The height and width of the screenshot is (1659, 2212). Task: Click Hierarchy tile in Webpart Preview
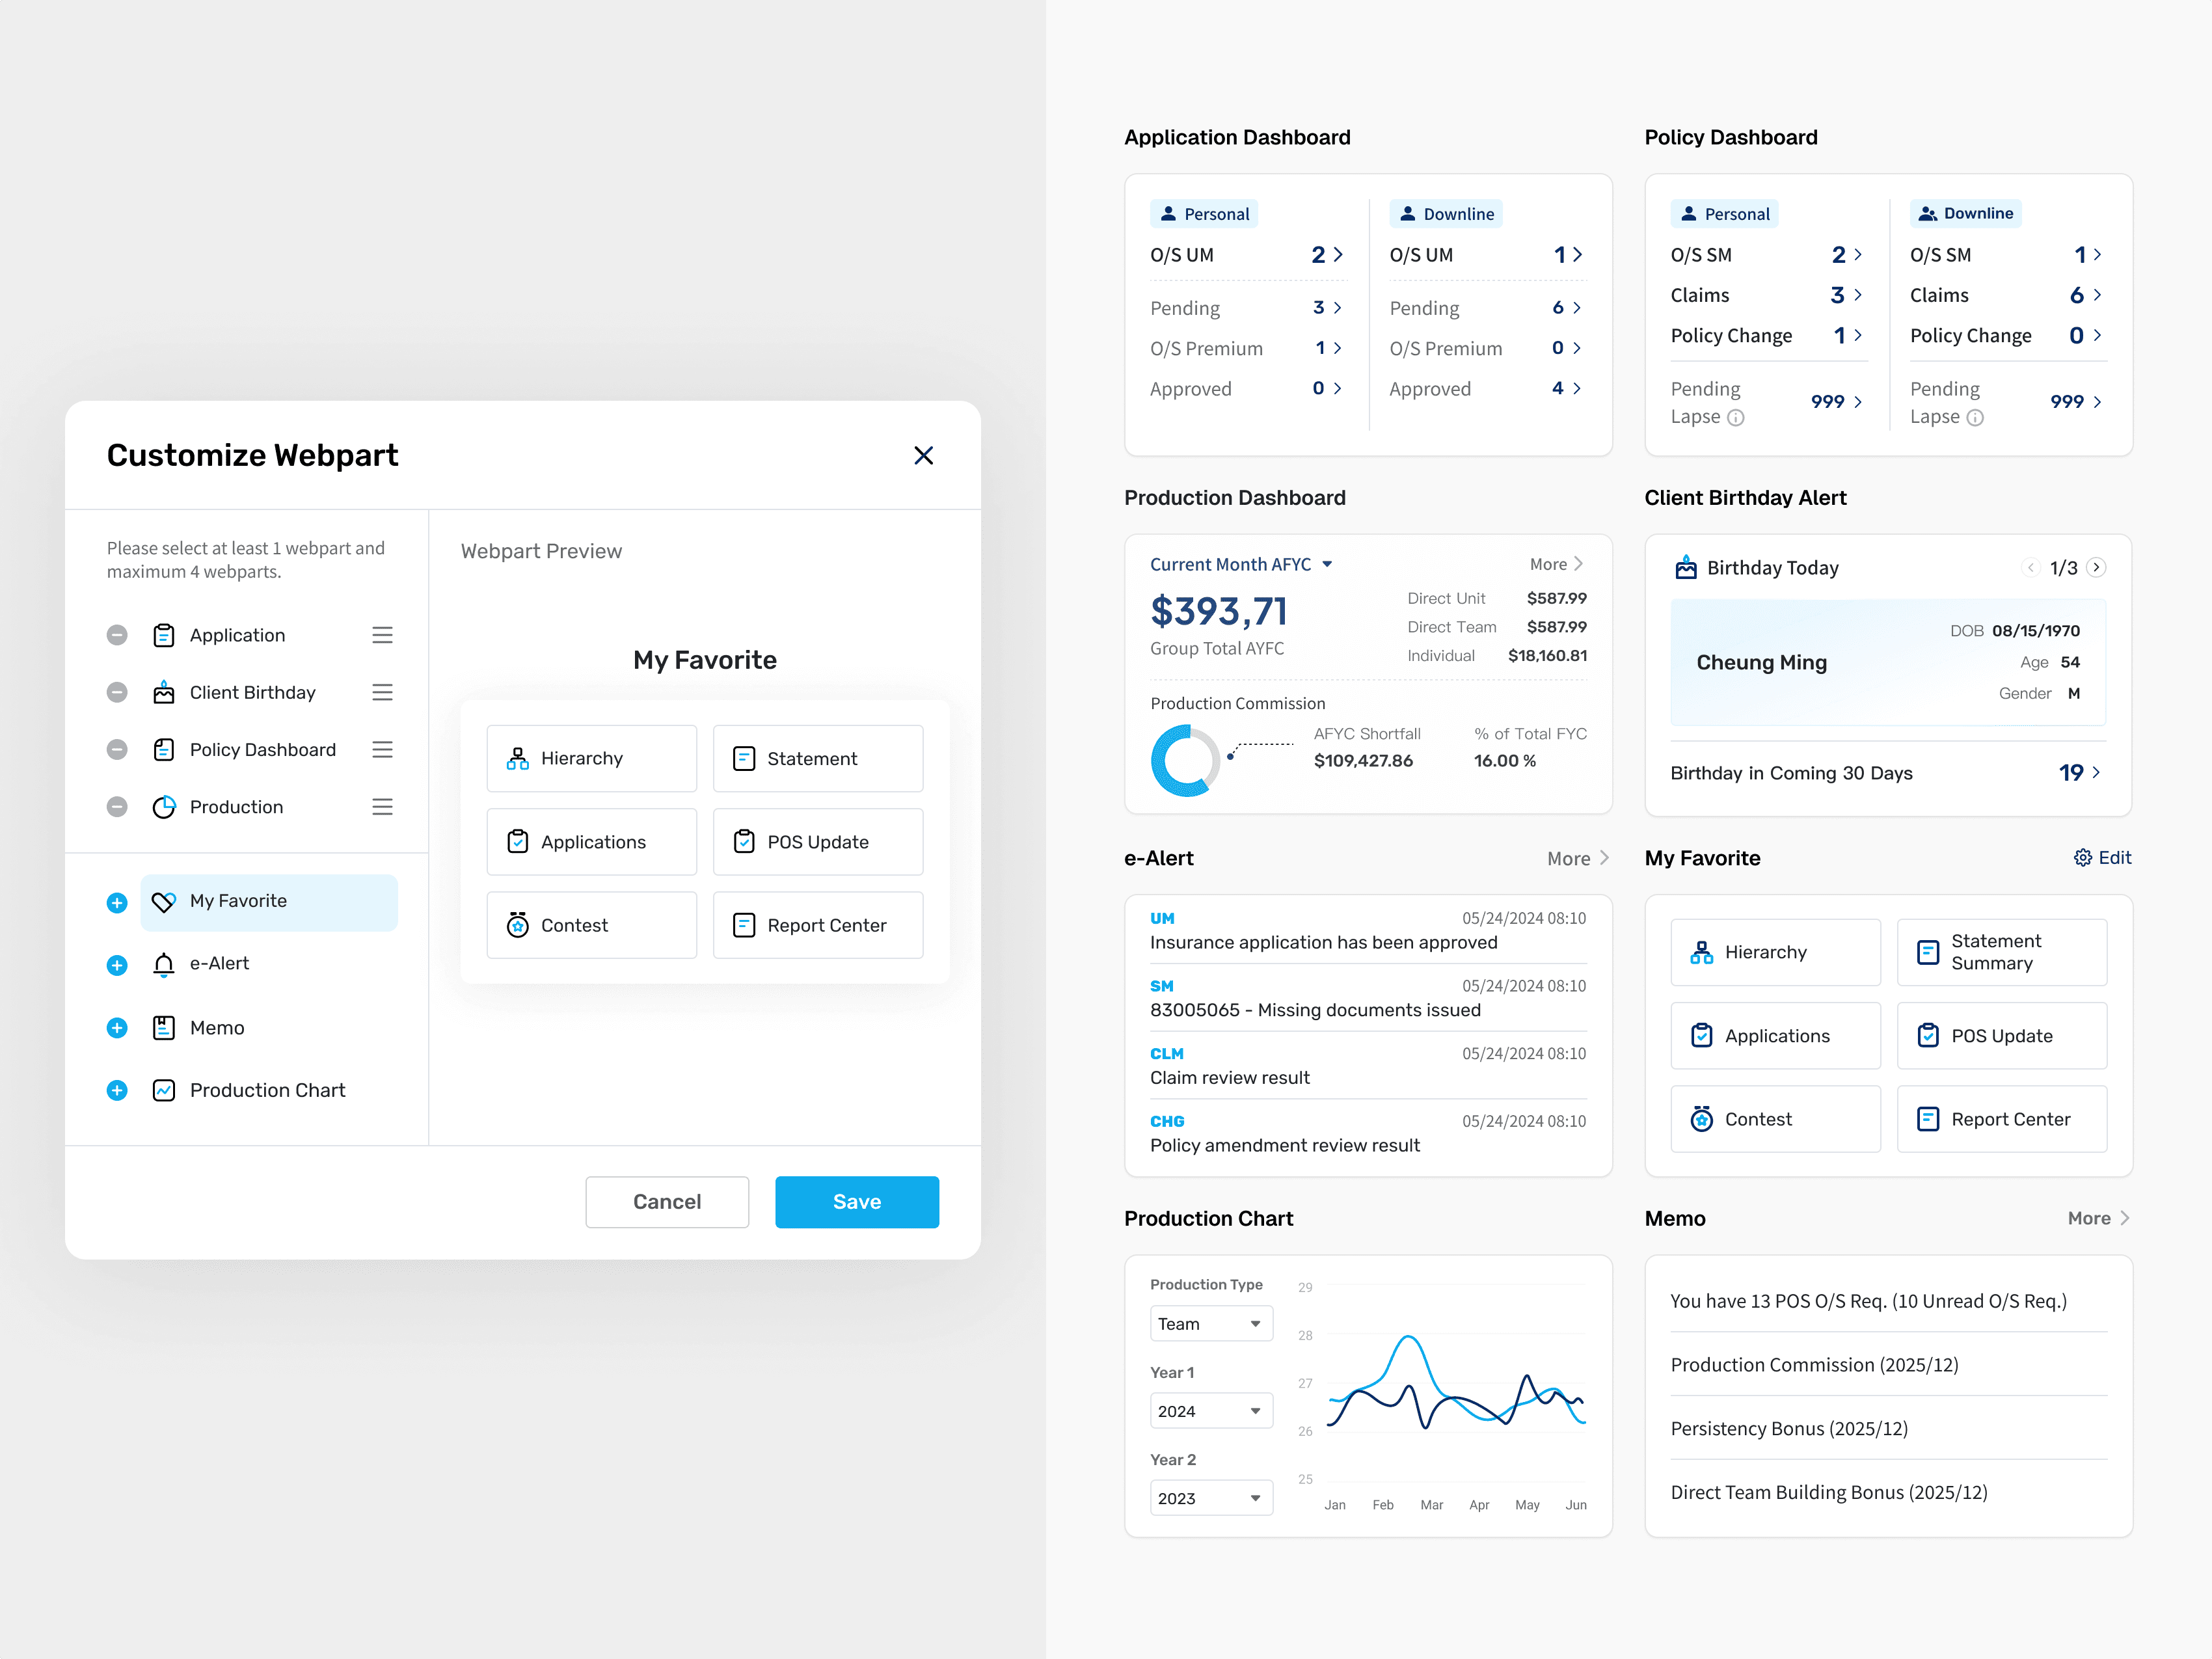click(x=591, y=758)
